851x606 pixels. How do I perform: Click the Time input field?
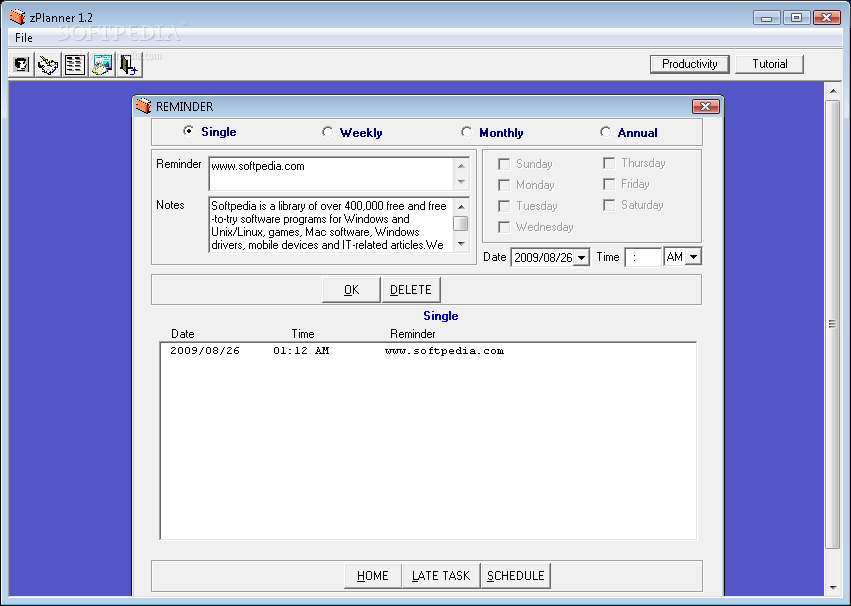point(643,257)
